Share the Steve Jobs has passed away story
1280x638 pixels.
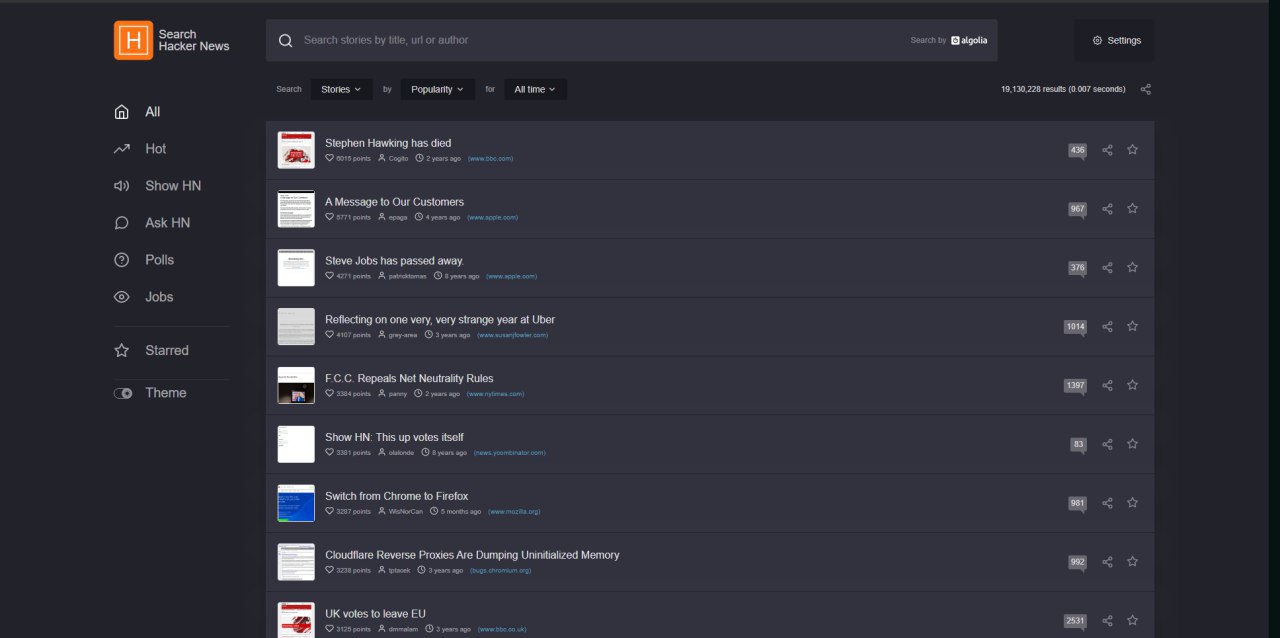coord(1107,268)
